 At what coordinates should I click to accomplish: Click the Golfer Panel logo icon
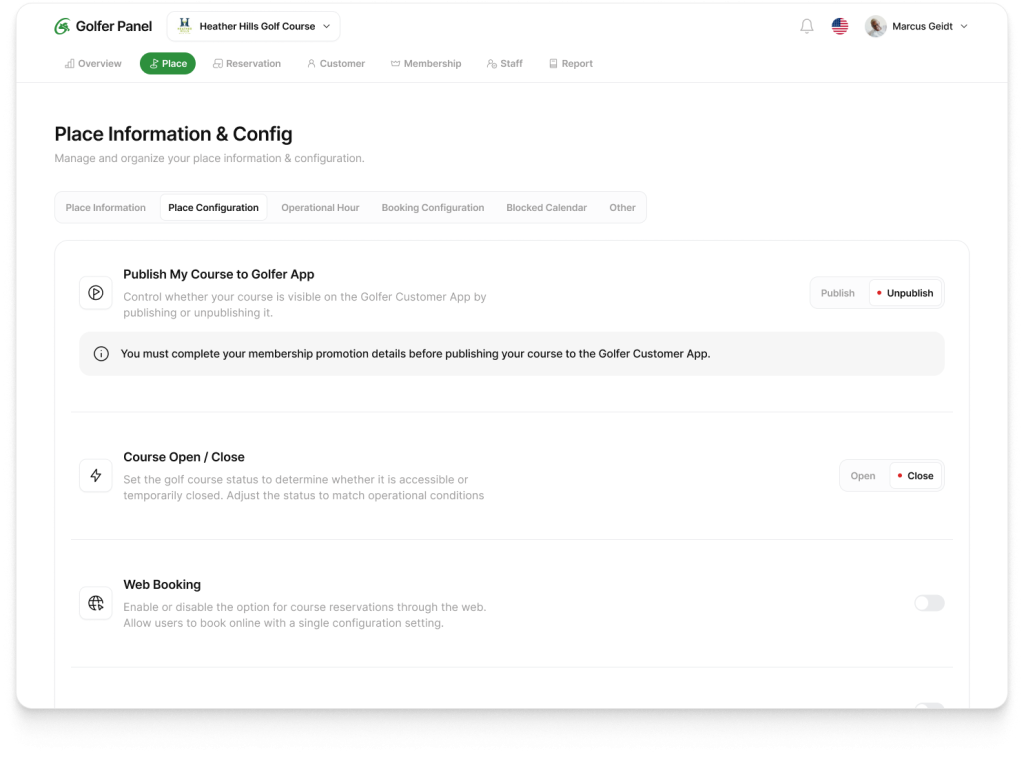[62, 27]
